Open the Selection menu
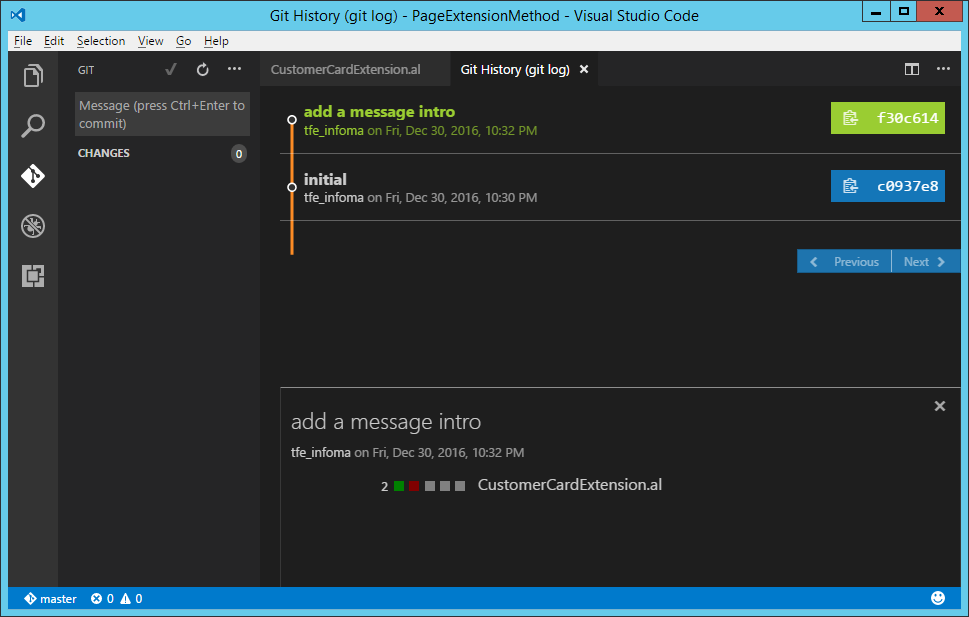Image resolution: width=969 pixels, height=617 pixels. point(101,41)
